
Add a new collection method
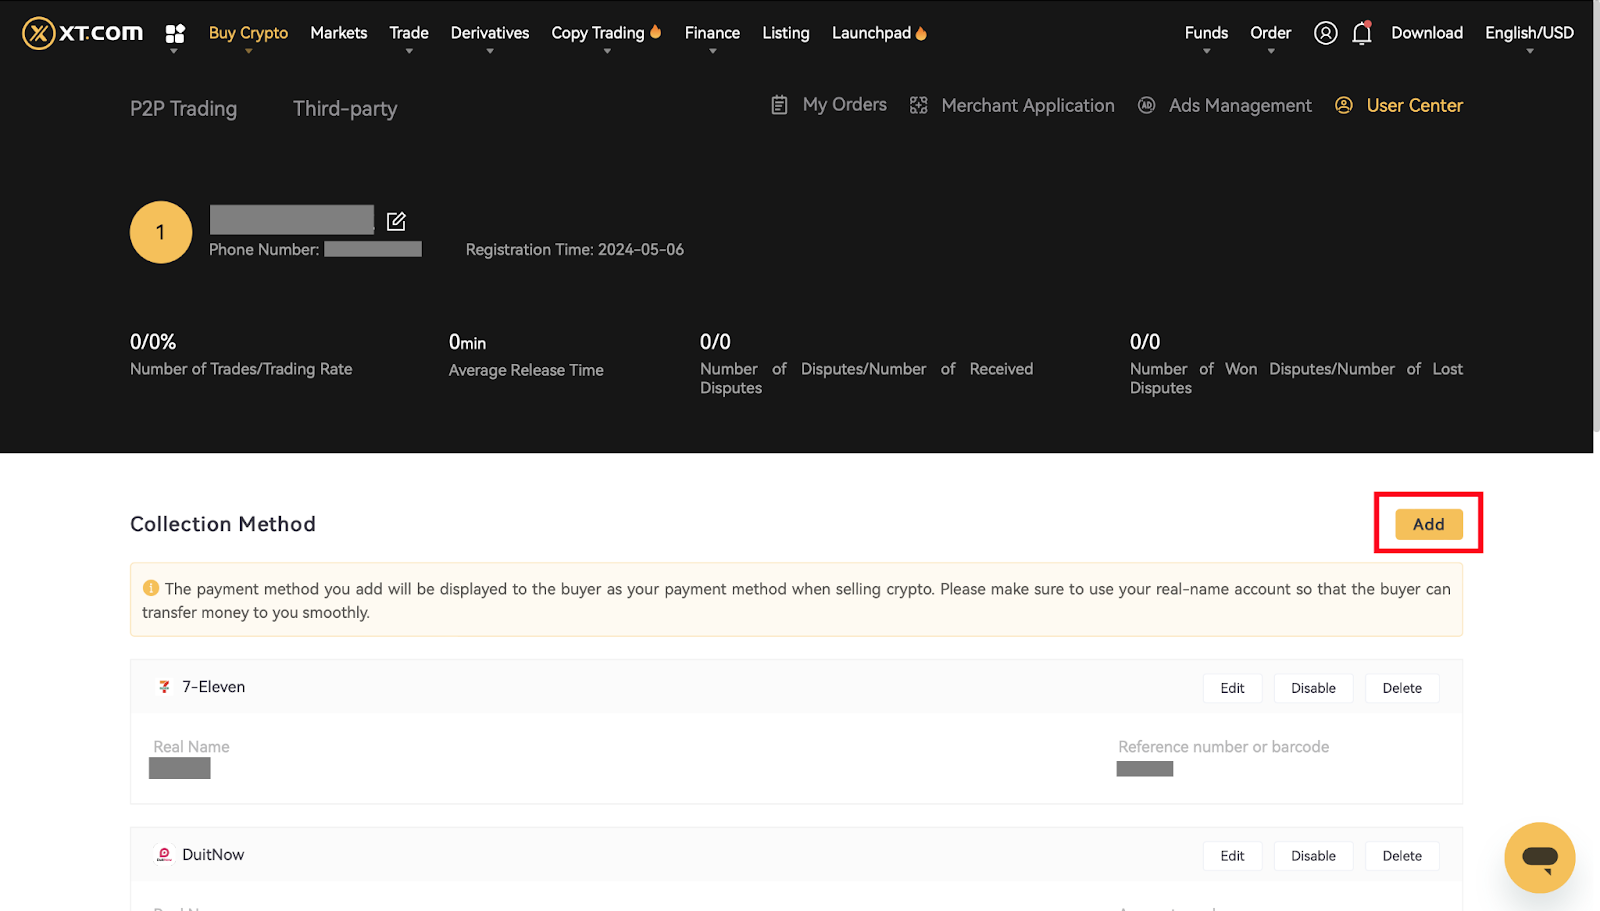coord(1428,524)
